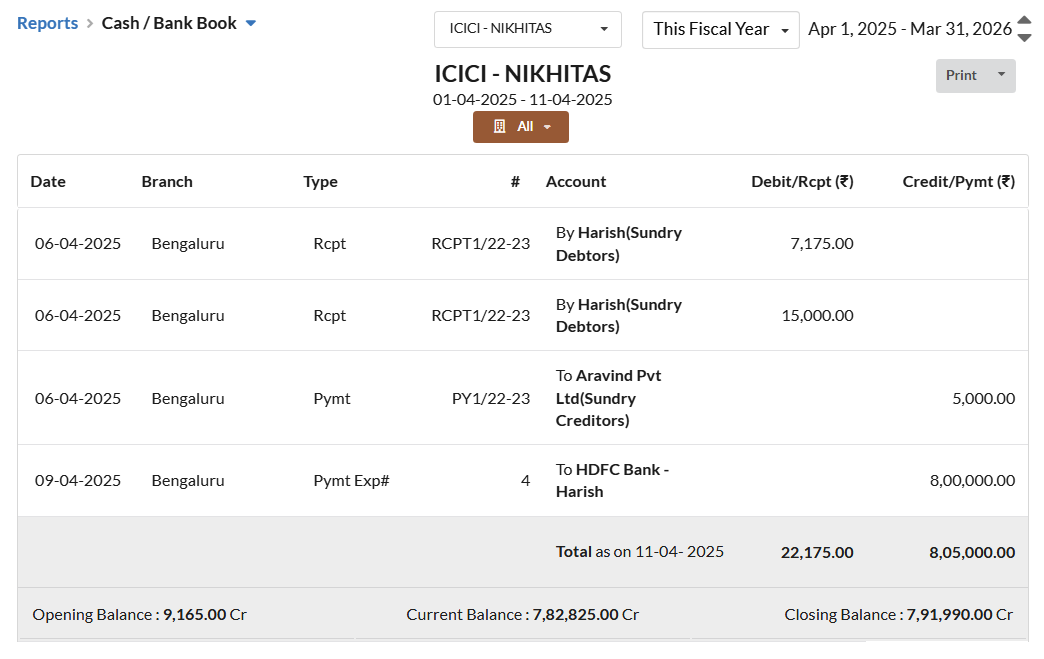Click credit amount 5,000.00
Image resolution: width=1044 pixels, height=659 pixels.
tap(983, 399)
